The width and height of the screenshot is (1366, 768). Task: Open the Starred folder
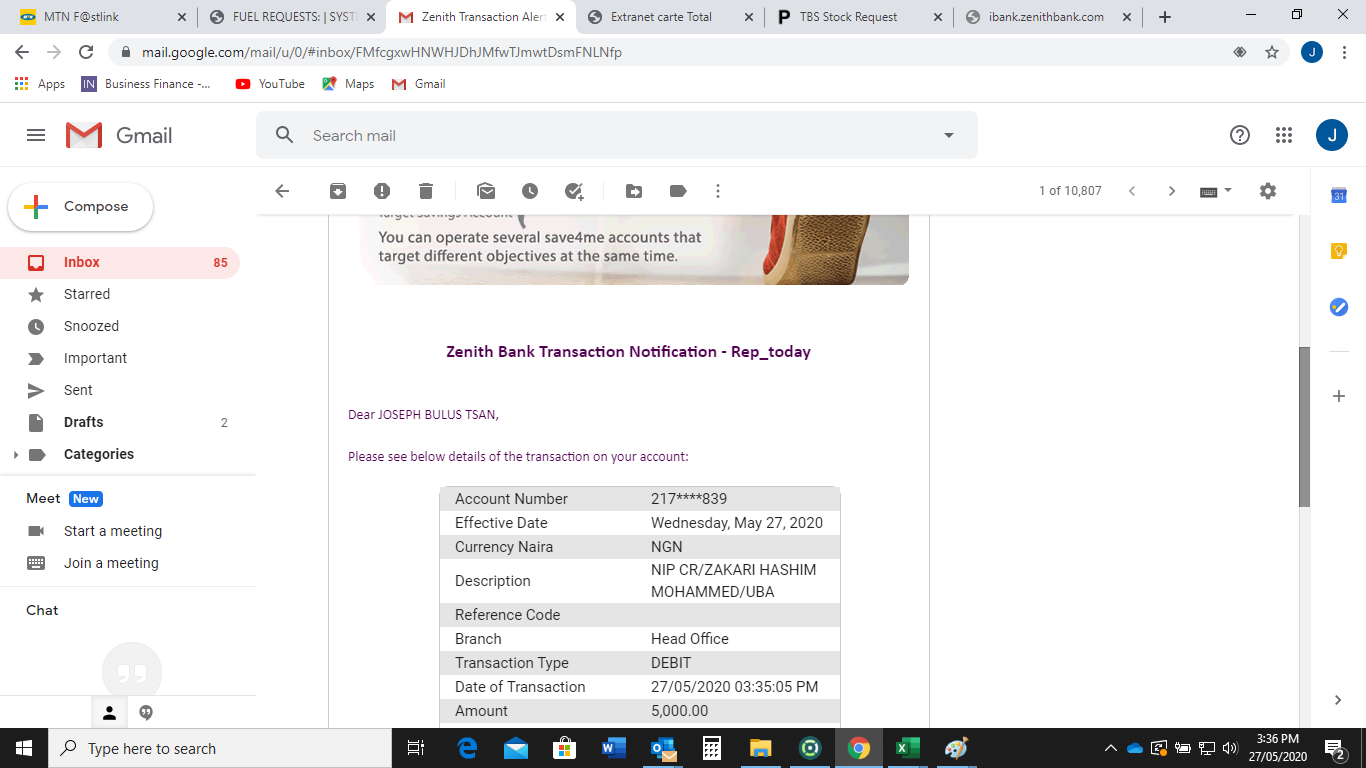120,295
